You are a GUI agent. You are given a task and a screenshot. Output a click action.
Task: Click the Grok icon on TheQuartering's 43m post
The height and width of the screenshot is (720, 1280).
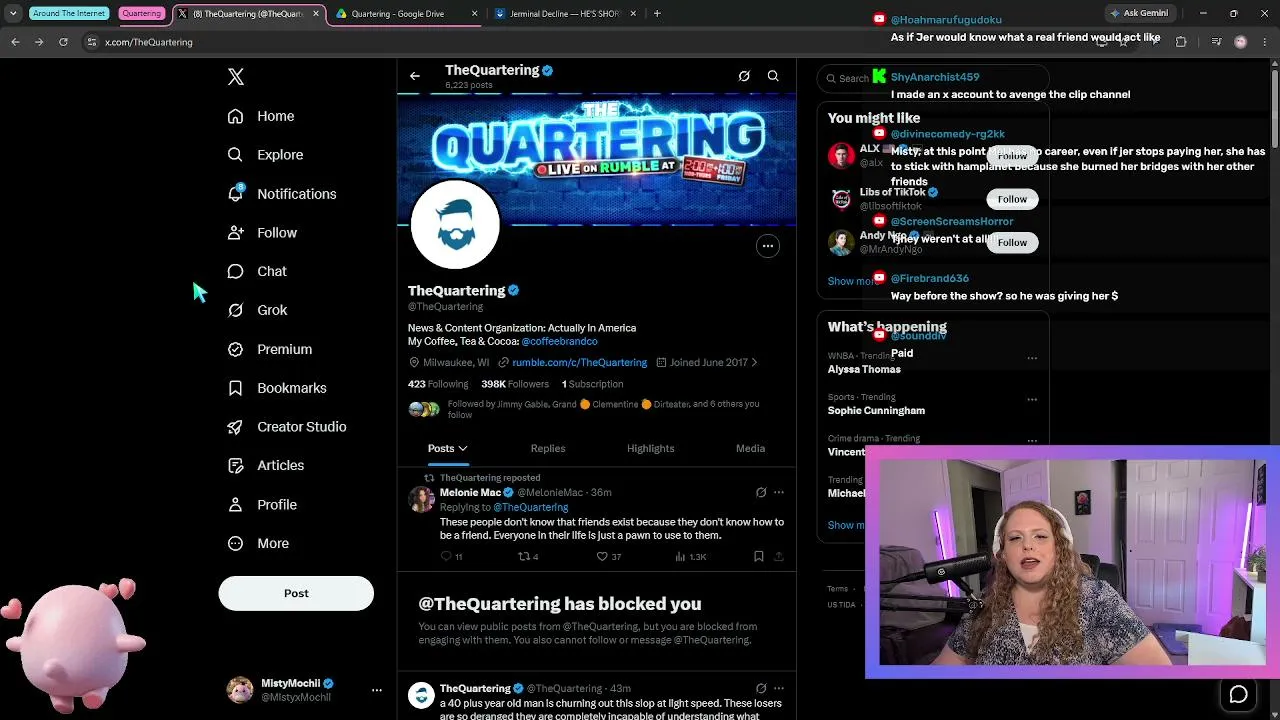(761, 688)
